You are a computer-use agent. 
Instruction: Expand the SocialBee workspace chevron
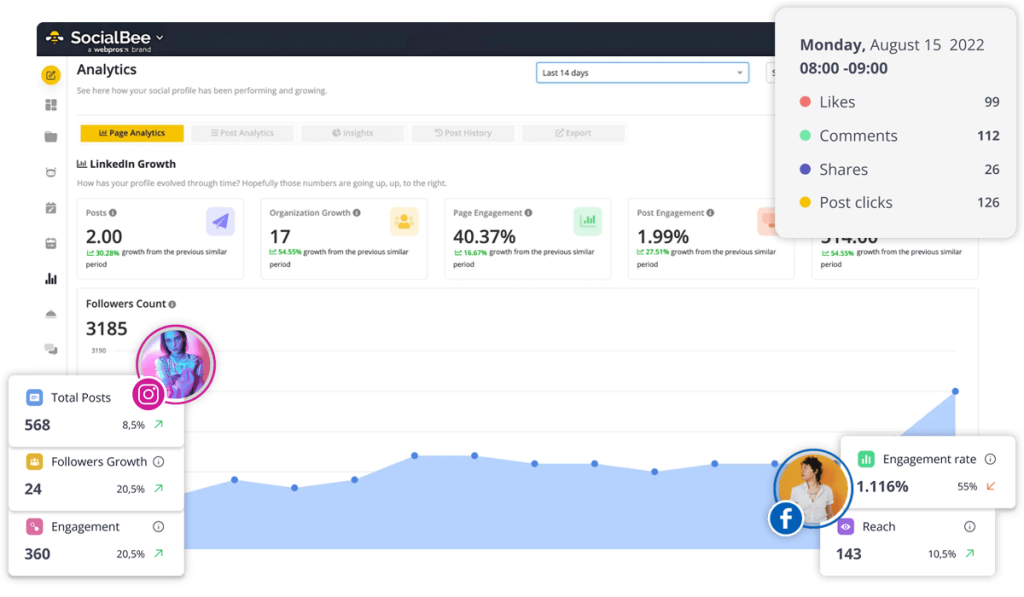point(160,38)
